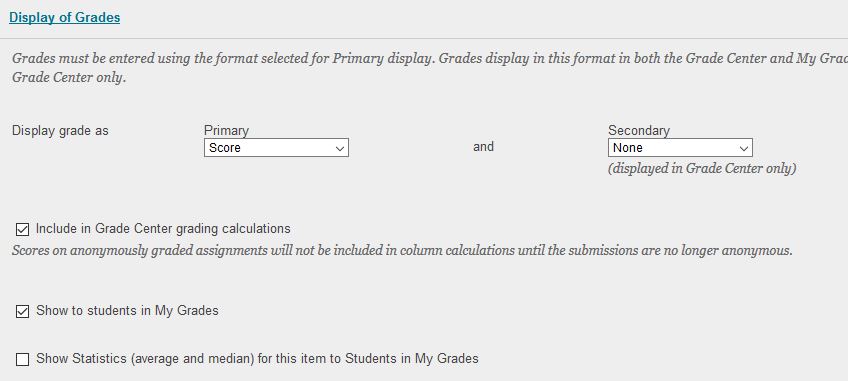This screenshot has width=848, height=381.
Task: Click the 'Show to students in My Grades' label
Action: click(127, 311)
